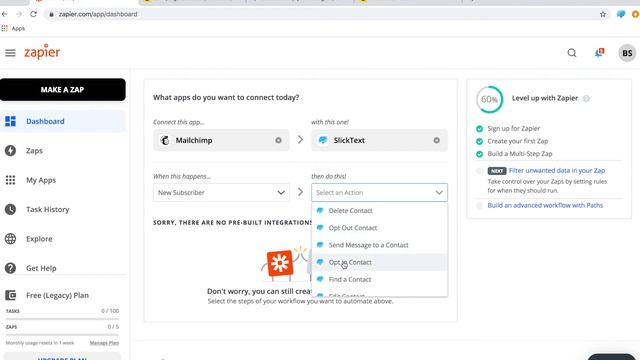This screenshot has width=640, height=360.
Task: Click the browser forward arrow
Action: [x=19, y=14]
